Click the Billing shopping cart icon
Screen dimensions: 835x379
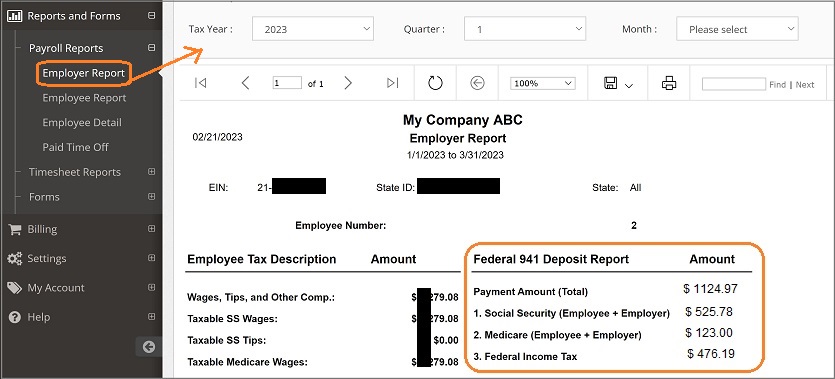coord(14,229)
